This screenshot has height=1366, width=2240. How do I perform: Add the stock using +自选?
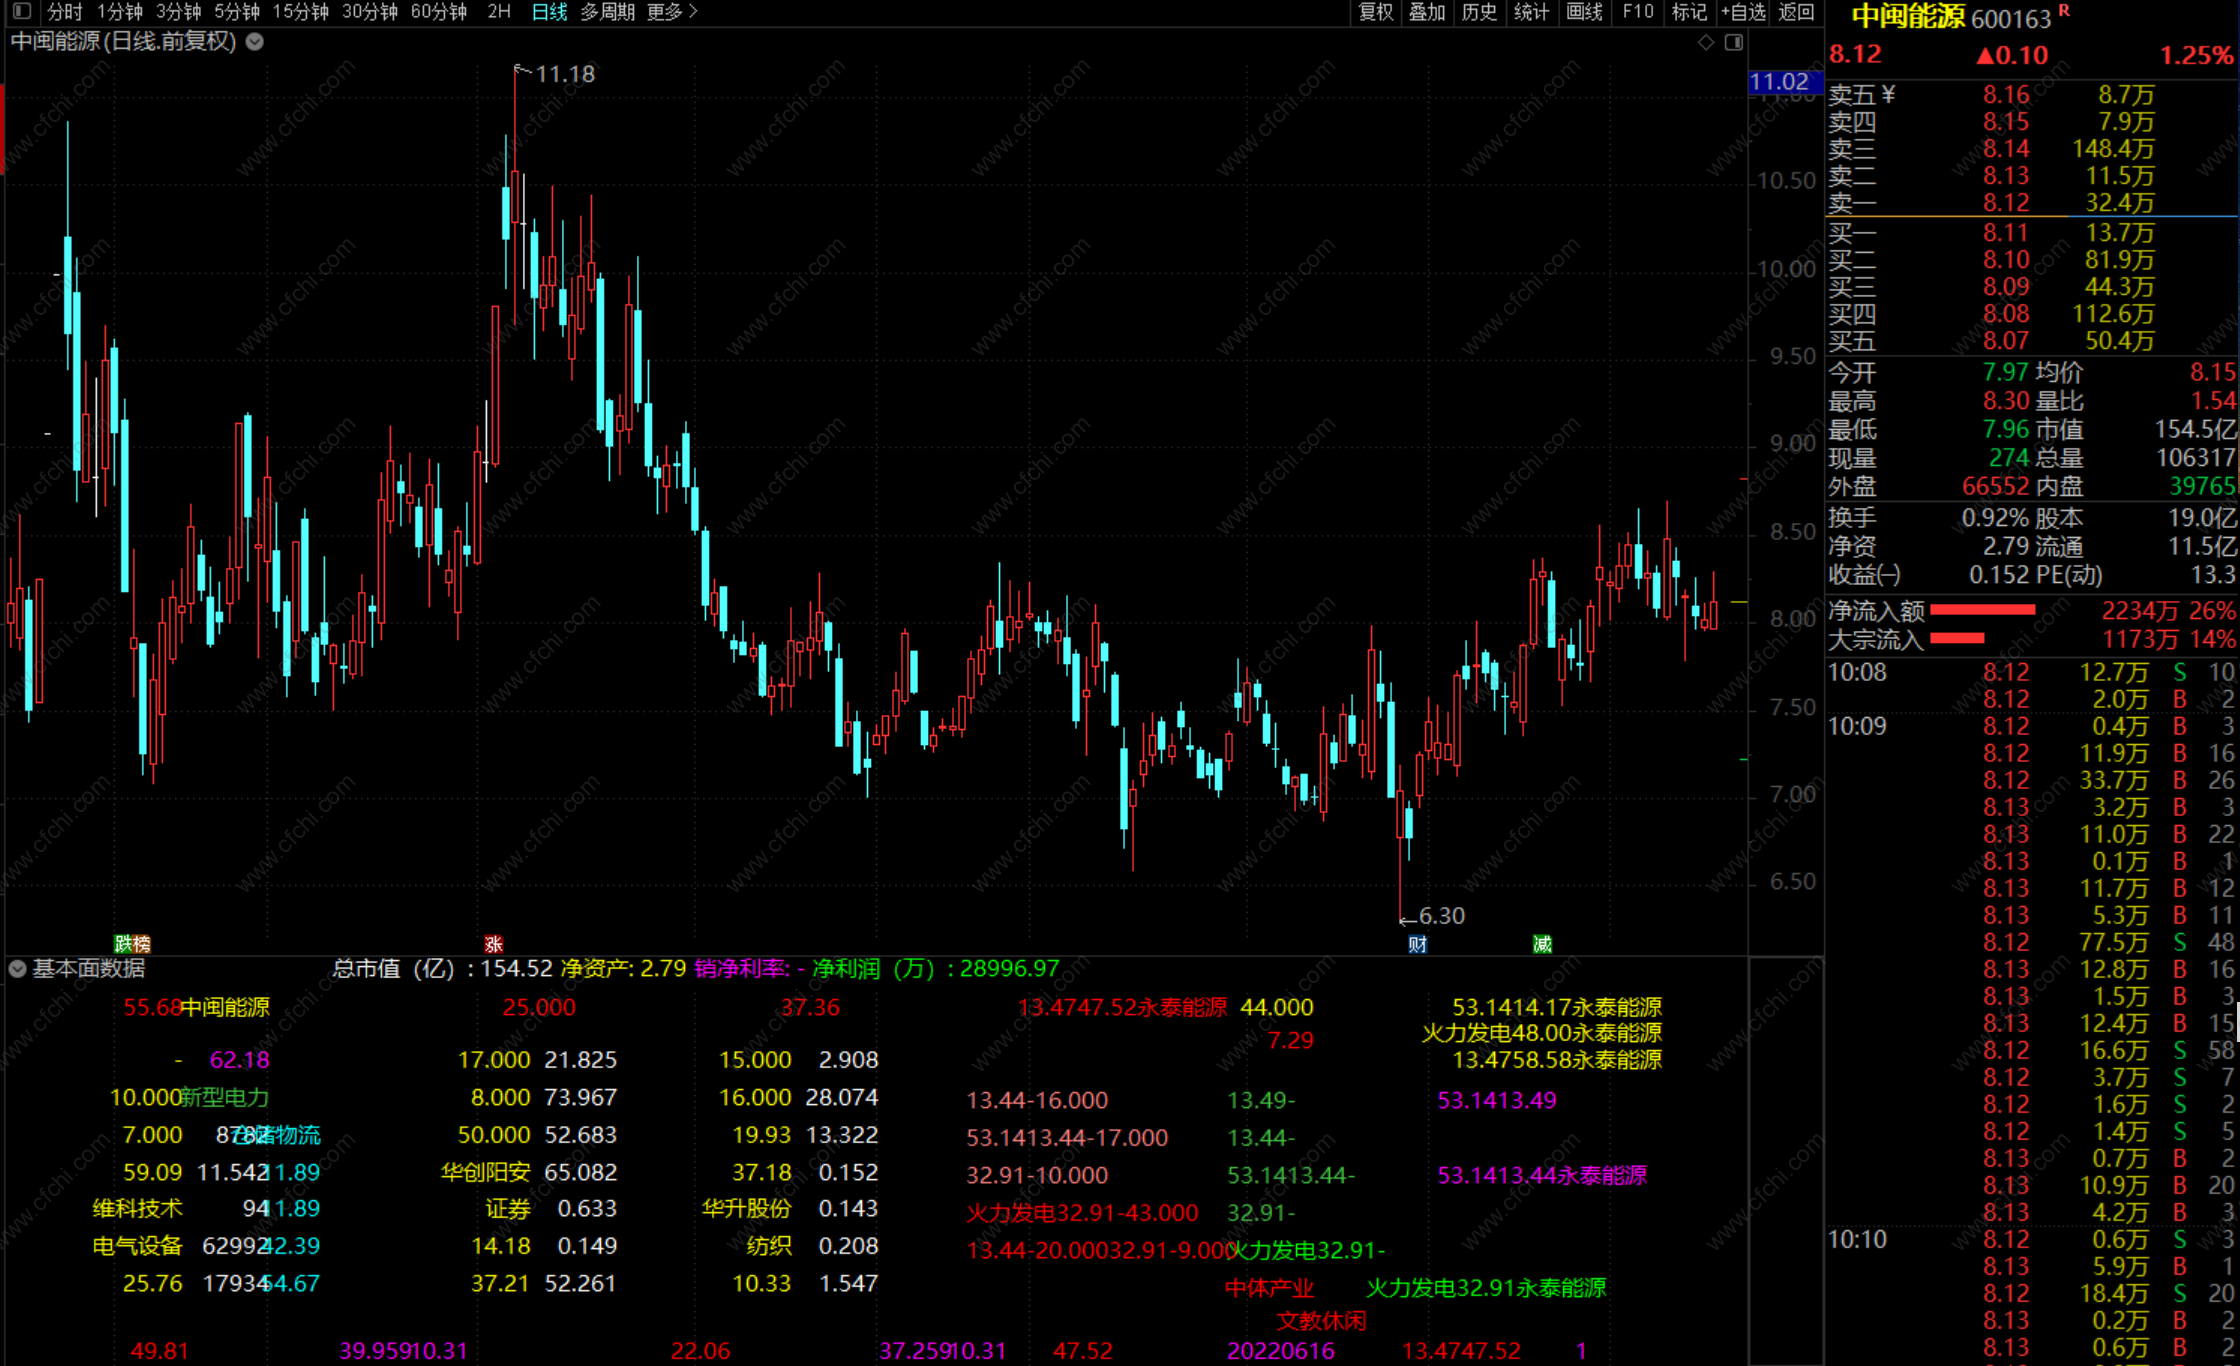click(1743, 12)
